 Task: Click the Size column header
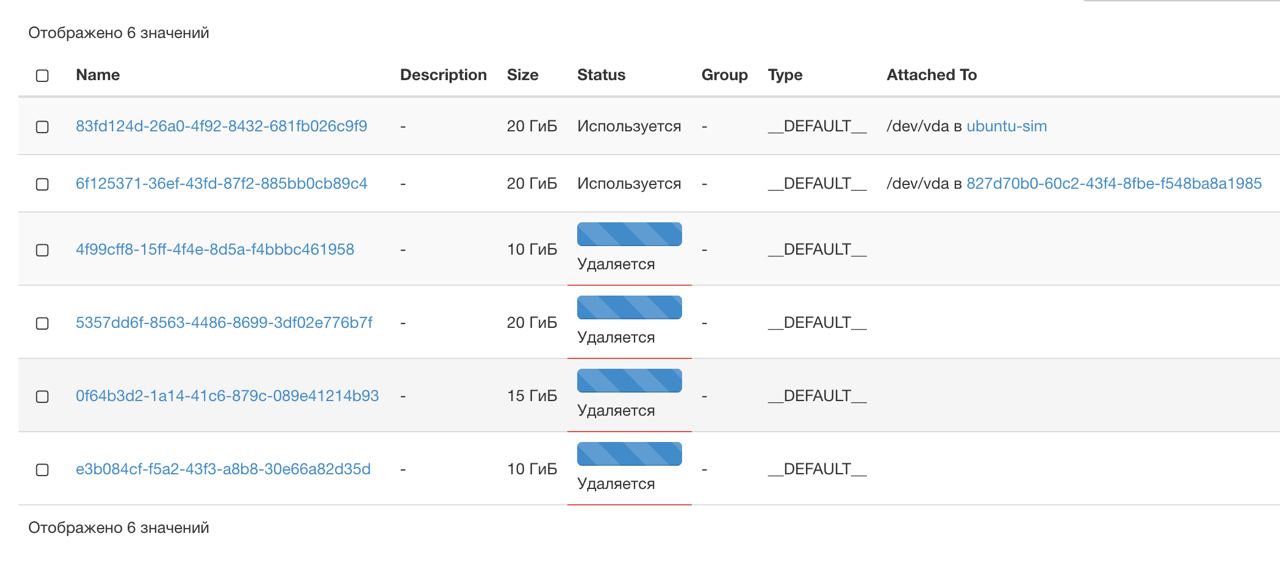click(x=522, y=75)
